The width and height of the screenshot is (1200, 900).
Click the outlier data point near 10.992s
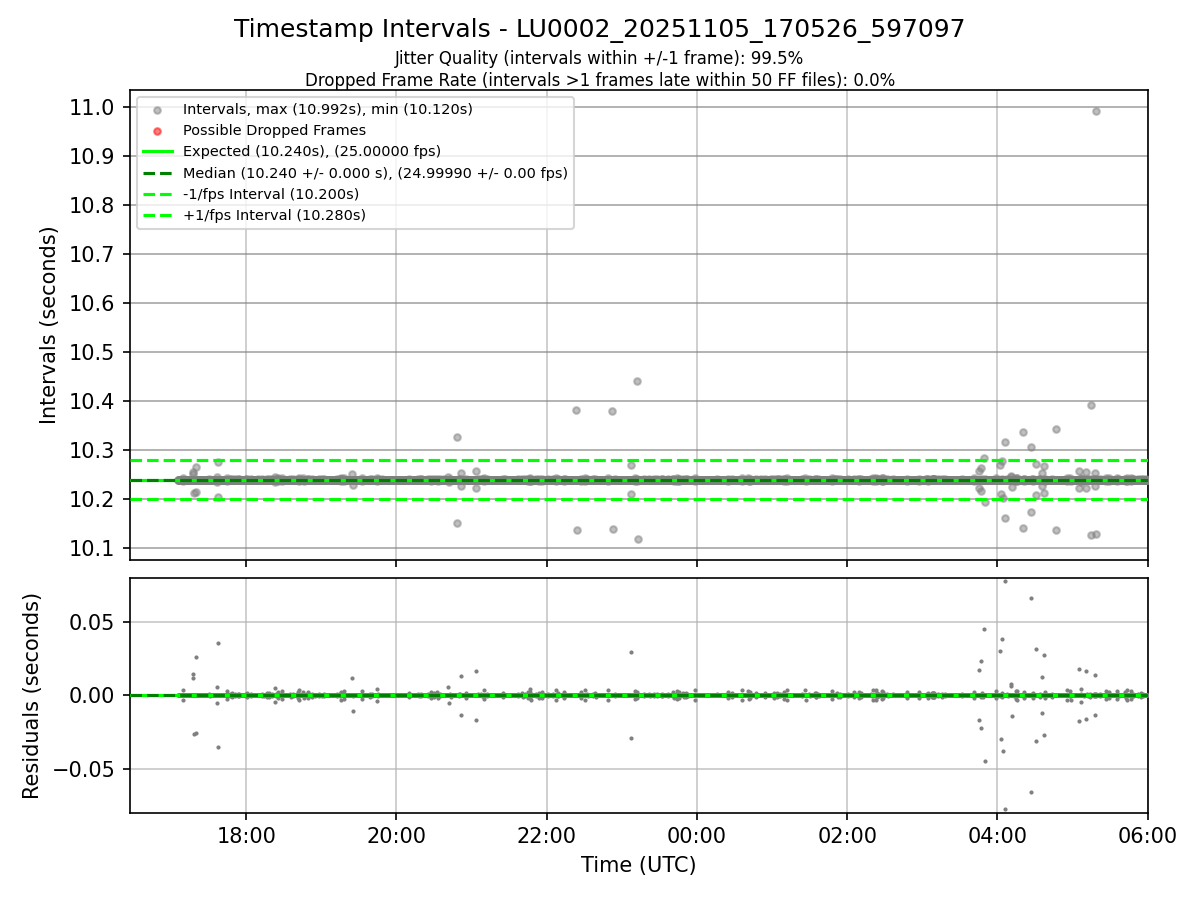pyautogui.click(x=1096, y=111)
